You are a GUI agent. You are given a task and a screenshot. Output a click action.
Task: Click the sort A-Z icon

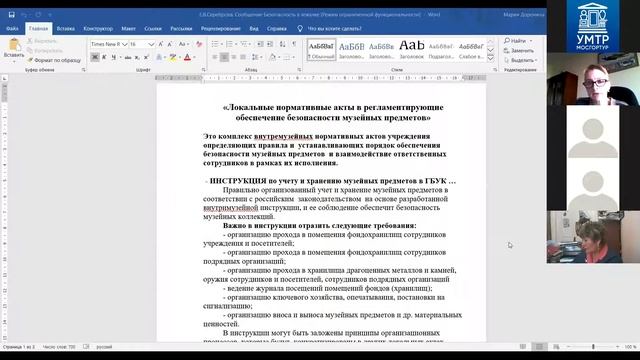point(282,44)
